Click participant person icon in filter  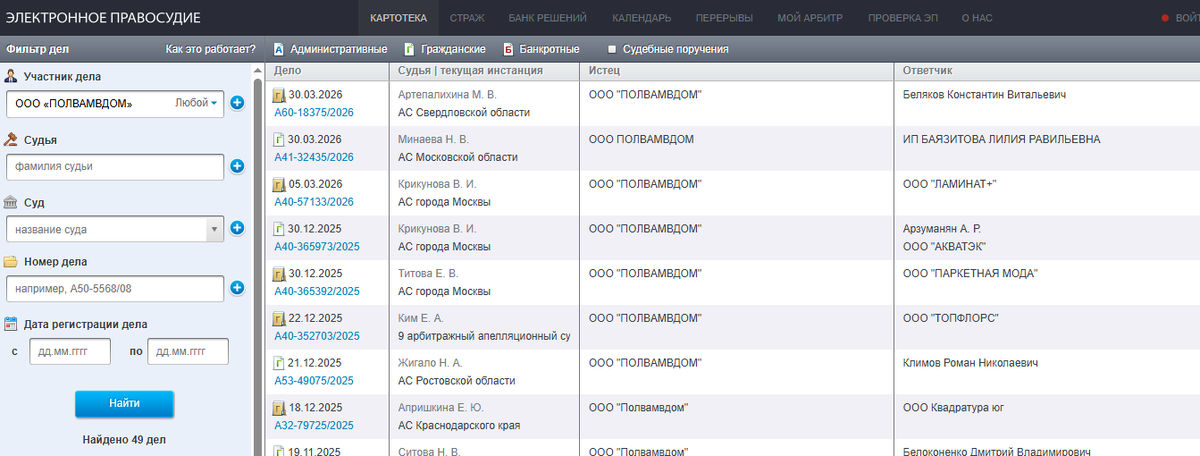tap(11, 77)
